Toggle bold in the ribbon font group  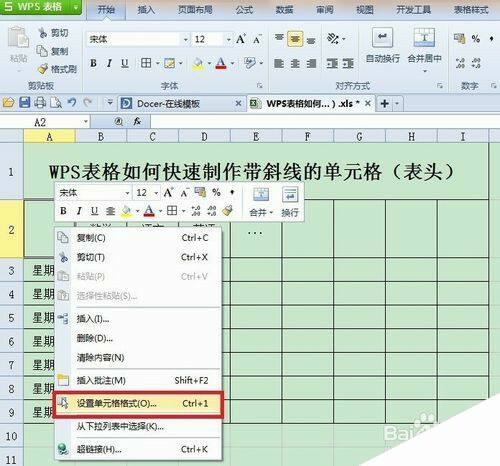94,63
